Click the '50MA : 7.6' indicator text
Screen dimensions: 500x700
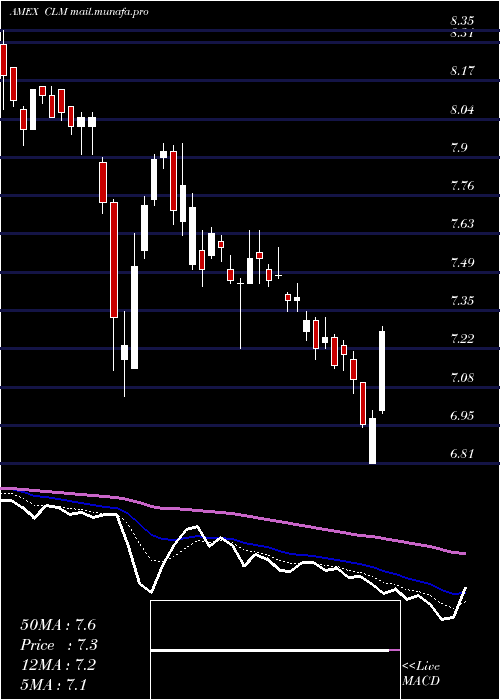[58, 625]
